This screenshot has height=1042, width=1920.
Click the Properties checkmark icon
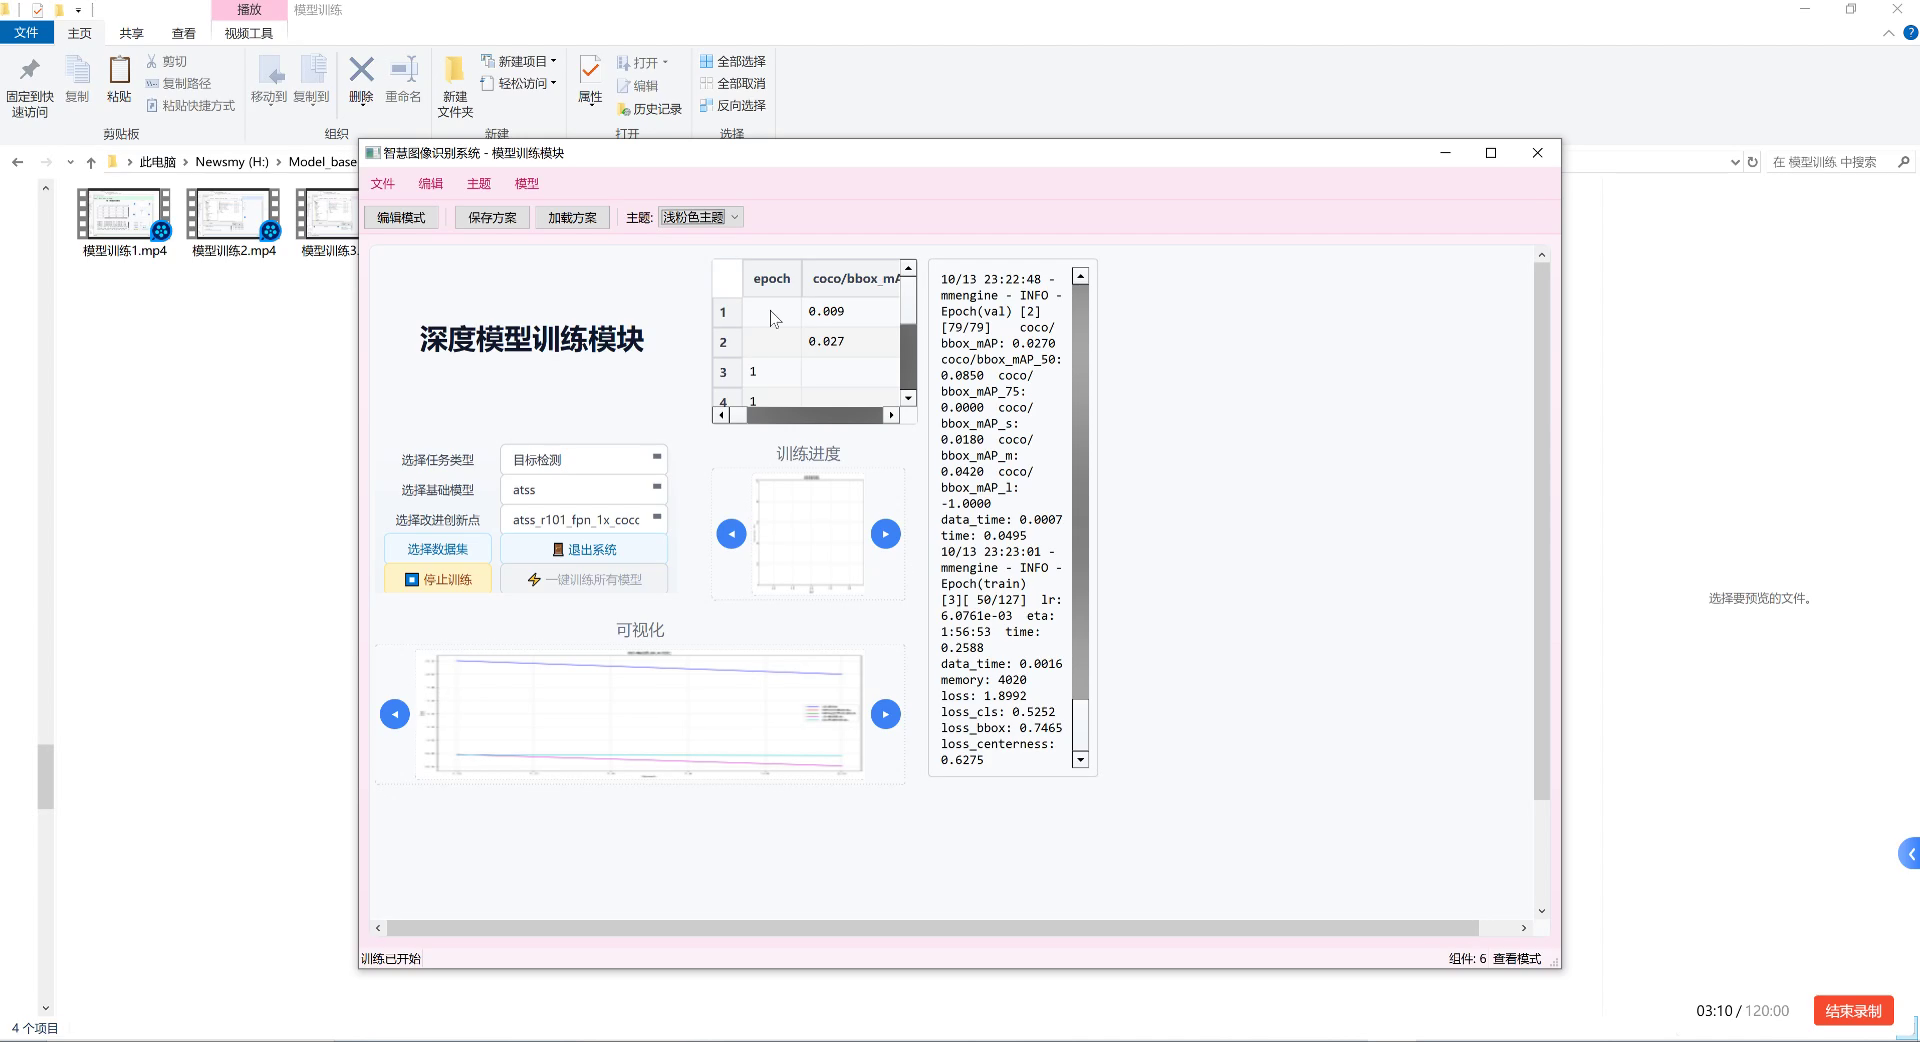590,70
